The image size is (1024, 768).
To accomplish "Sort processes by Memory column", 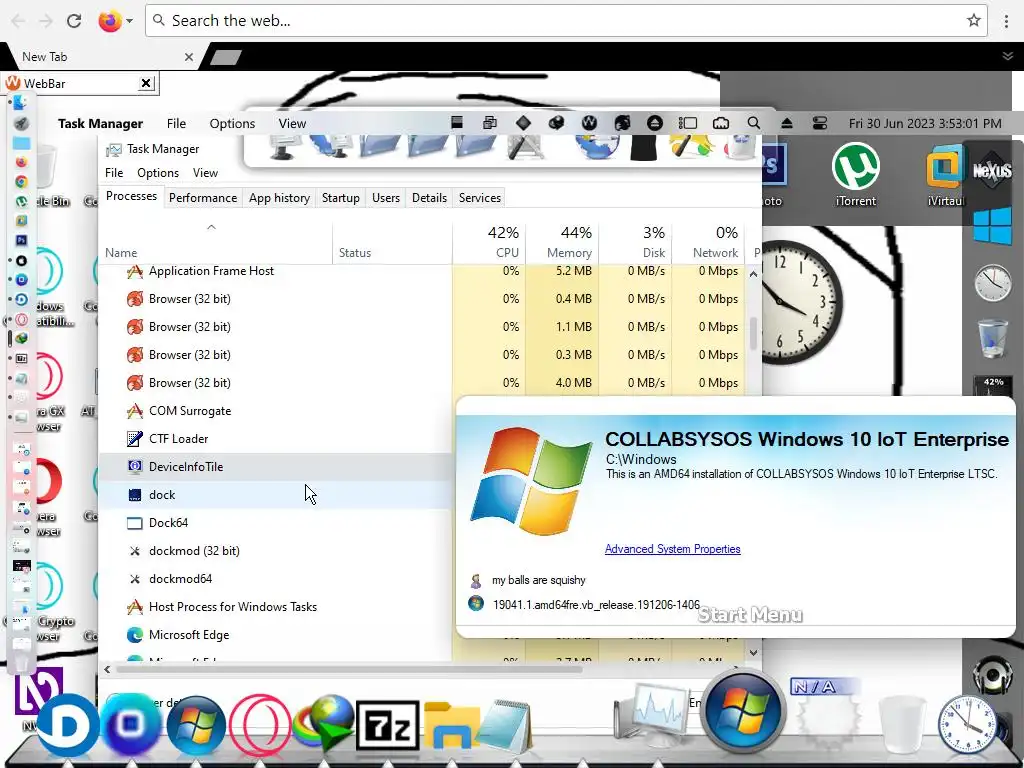I will click(x=563, y=242).
